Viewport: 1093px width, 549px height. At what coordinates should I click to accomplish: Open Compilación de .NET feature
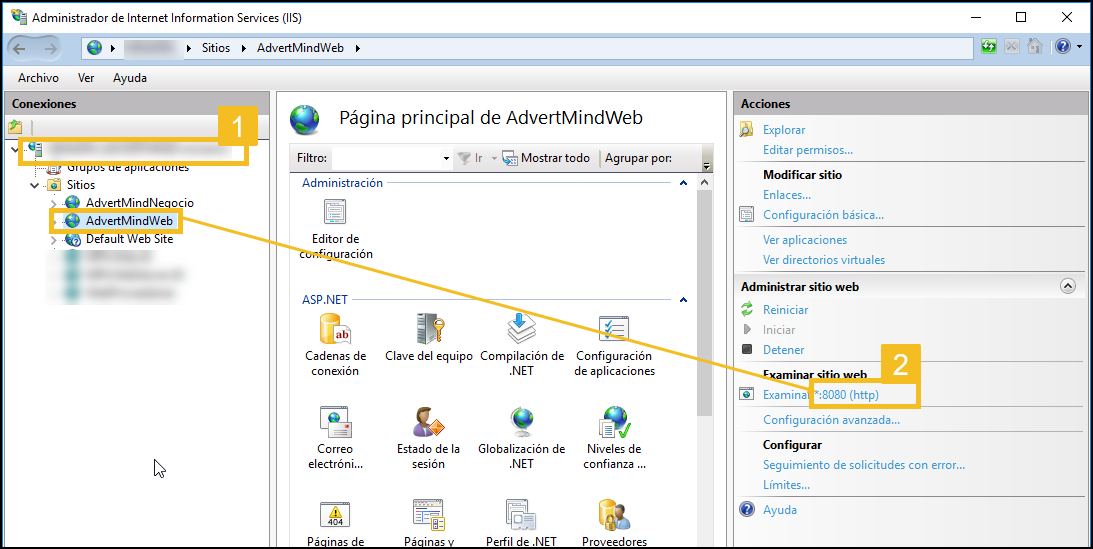(x=522, y=345)
